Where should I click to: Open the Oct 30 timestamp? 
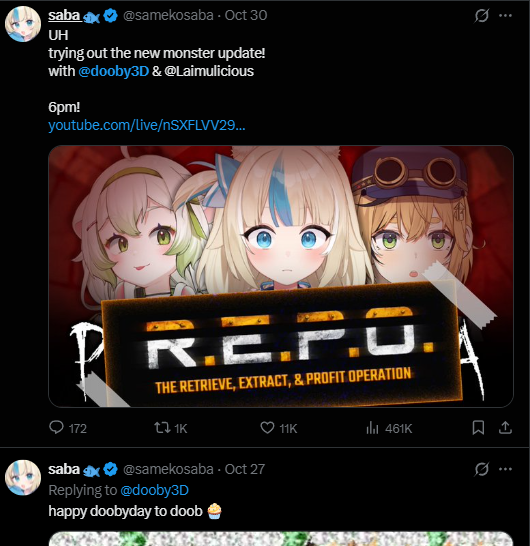click(x=246, y=15)
